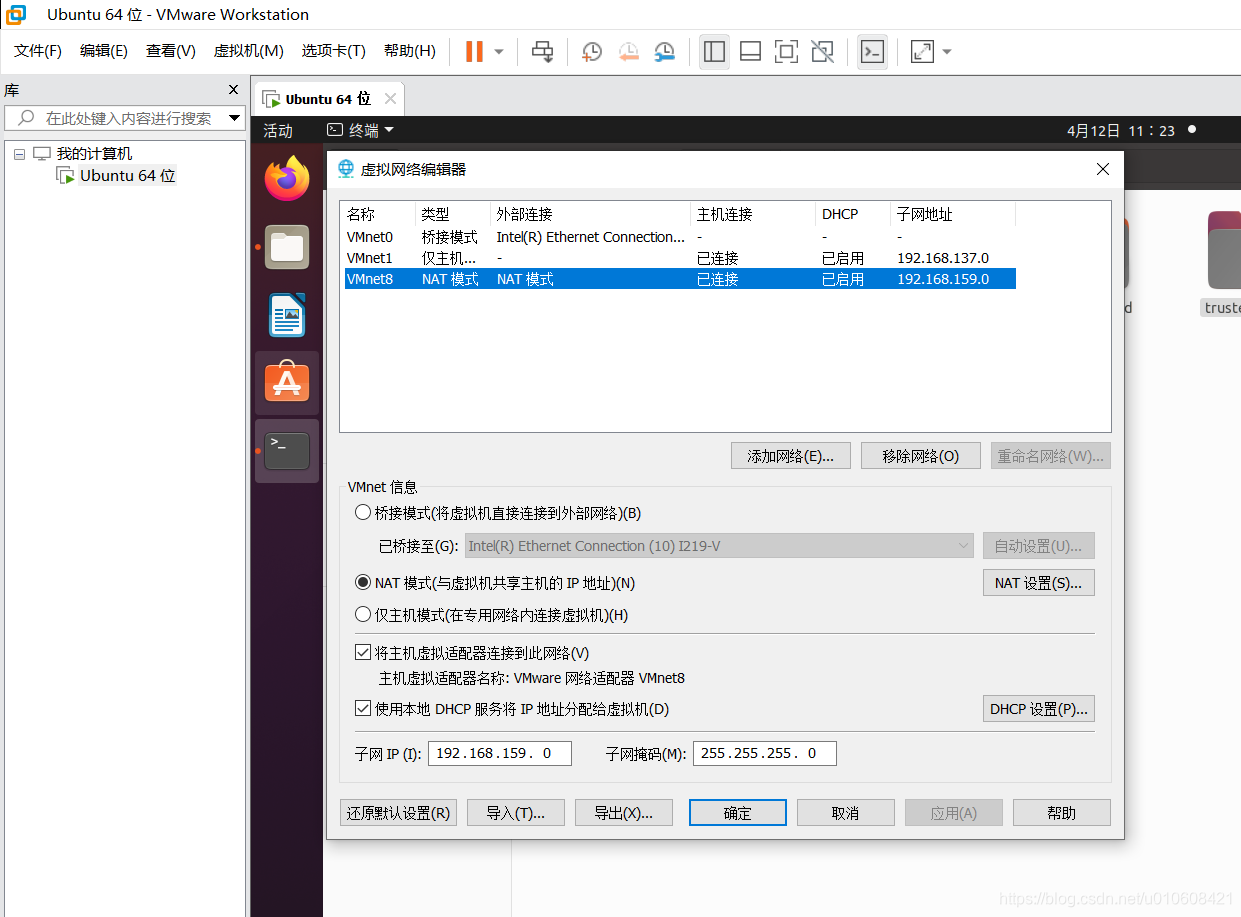Send Ctrl+Alt+Del to the virtual machine
Viewport: 1241px width, 917px height.
543,51
